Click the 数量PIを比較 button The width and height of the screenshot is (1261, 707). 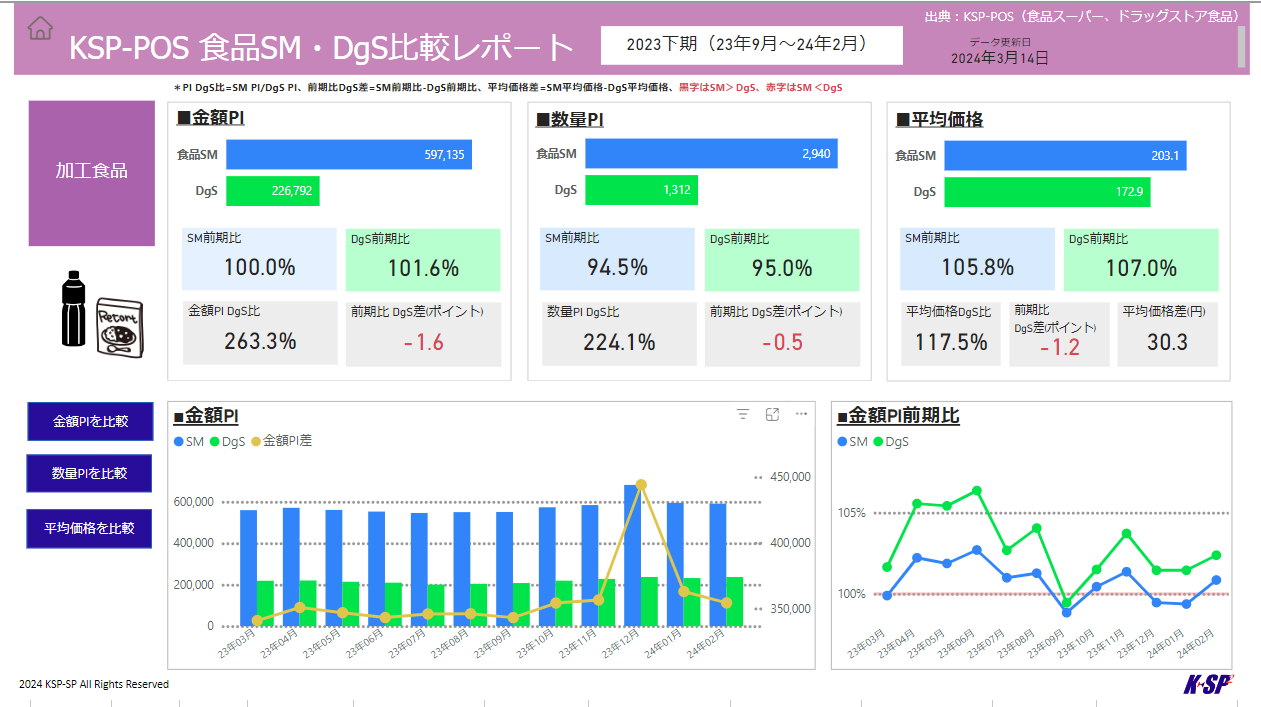[x=90, y=473]
